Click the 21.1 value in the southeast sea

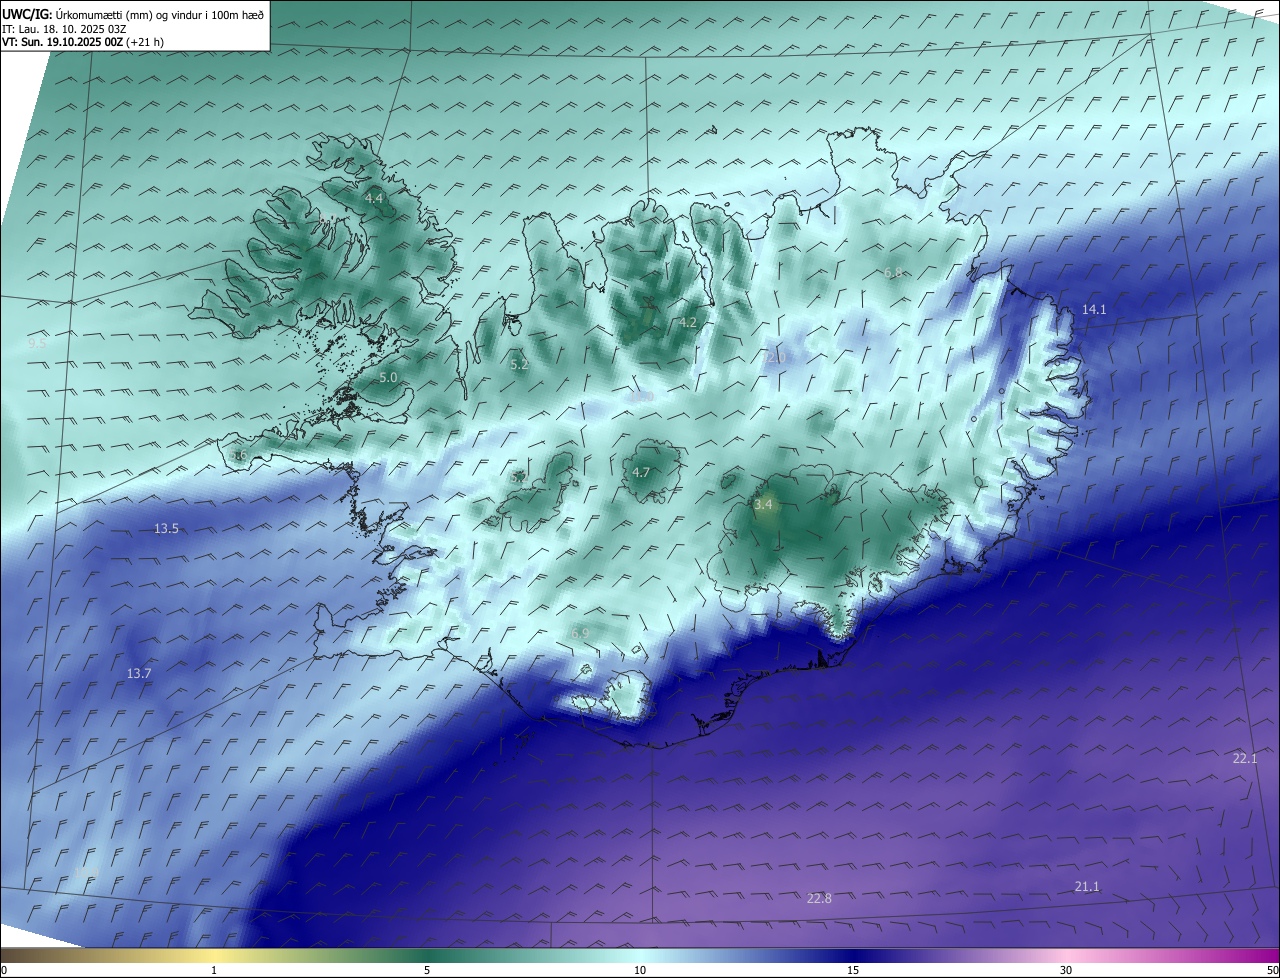point(1086,887)
